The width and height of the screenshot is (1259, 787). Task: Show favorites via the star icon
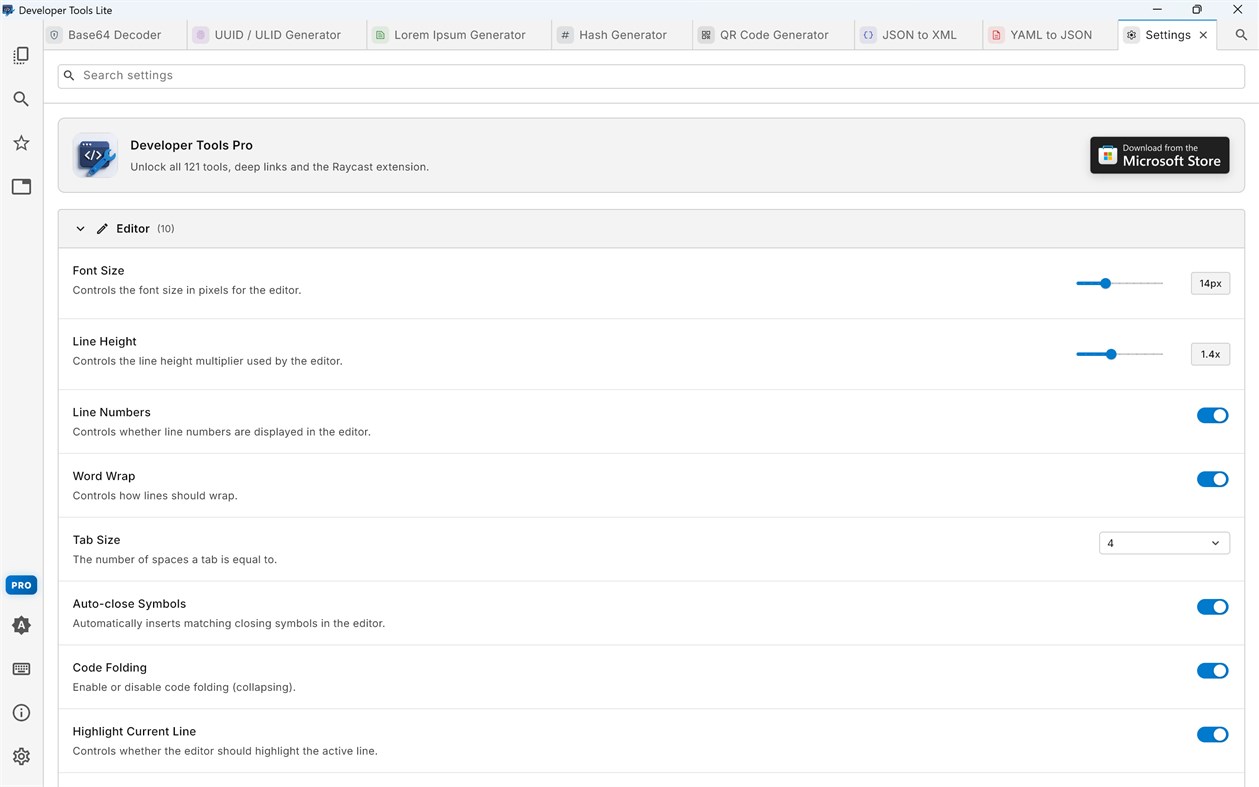coord(21,143)
